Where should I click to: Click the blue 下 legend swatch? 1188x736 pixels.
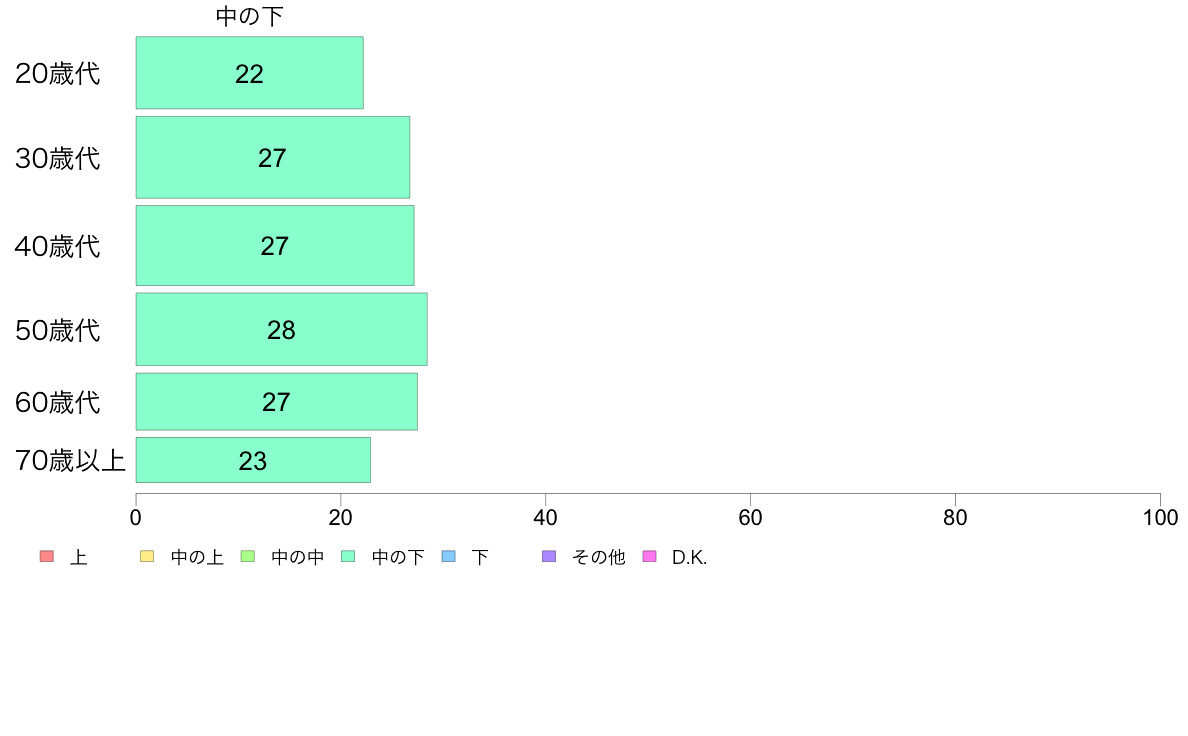[x=448, y=557]
